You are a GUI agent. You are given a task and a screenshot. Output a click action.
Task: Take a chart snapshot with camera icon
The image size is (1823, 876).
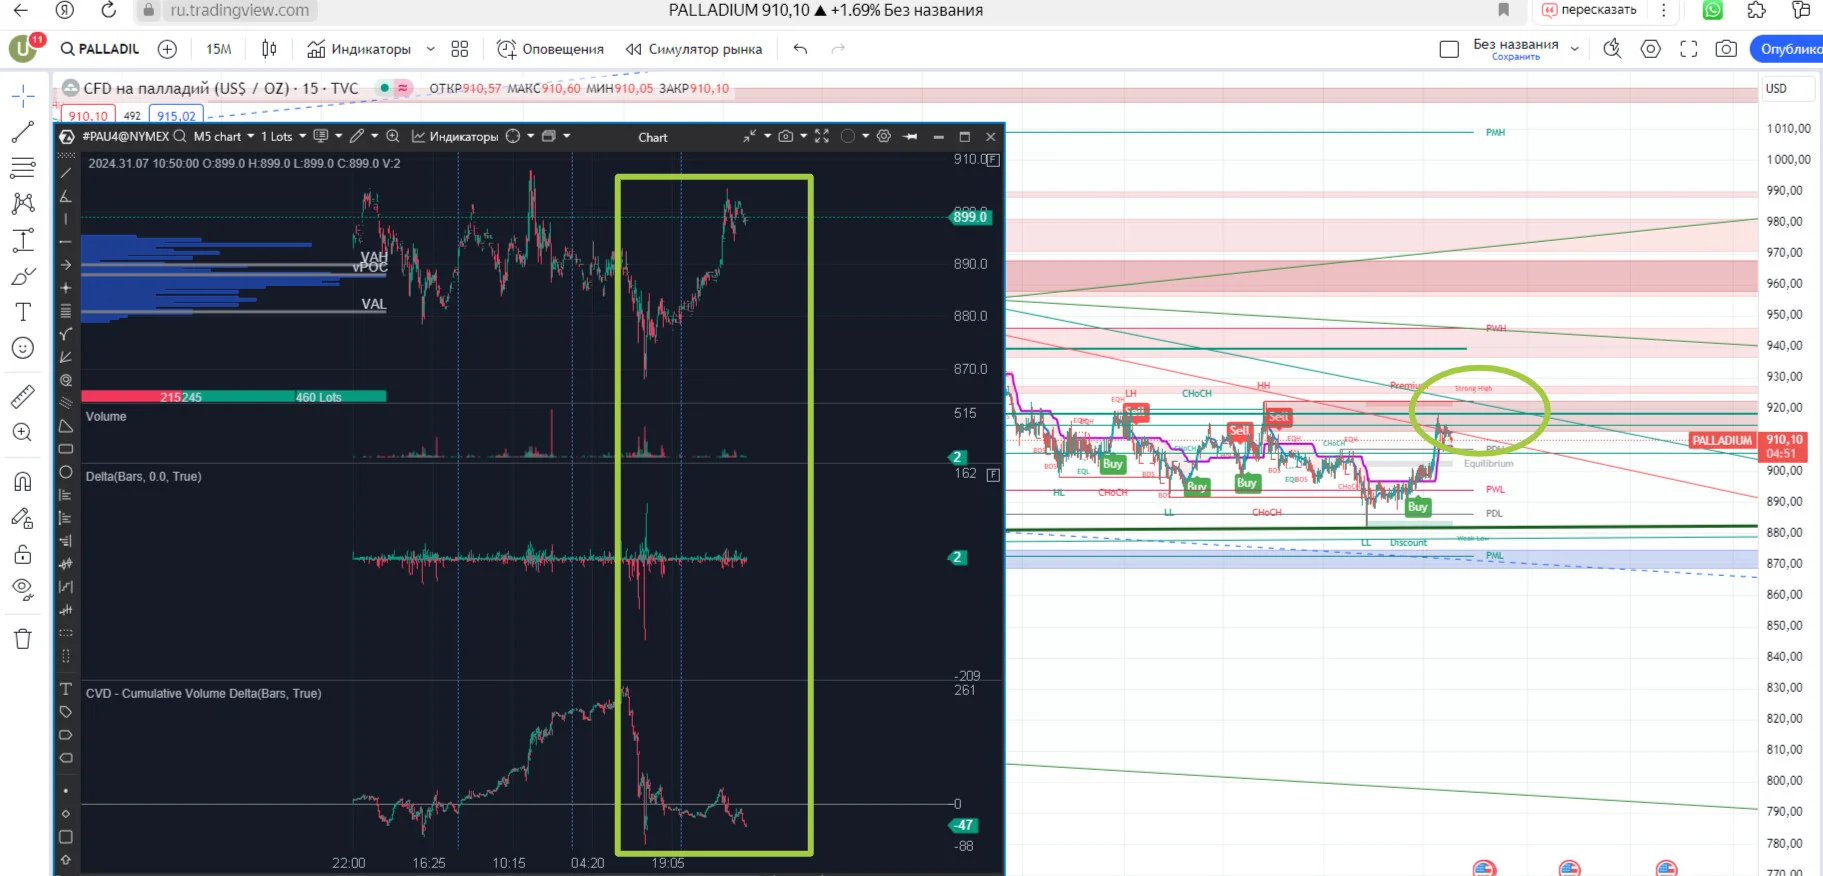click(1726, 49)
